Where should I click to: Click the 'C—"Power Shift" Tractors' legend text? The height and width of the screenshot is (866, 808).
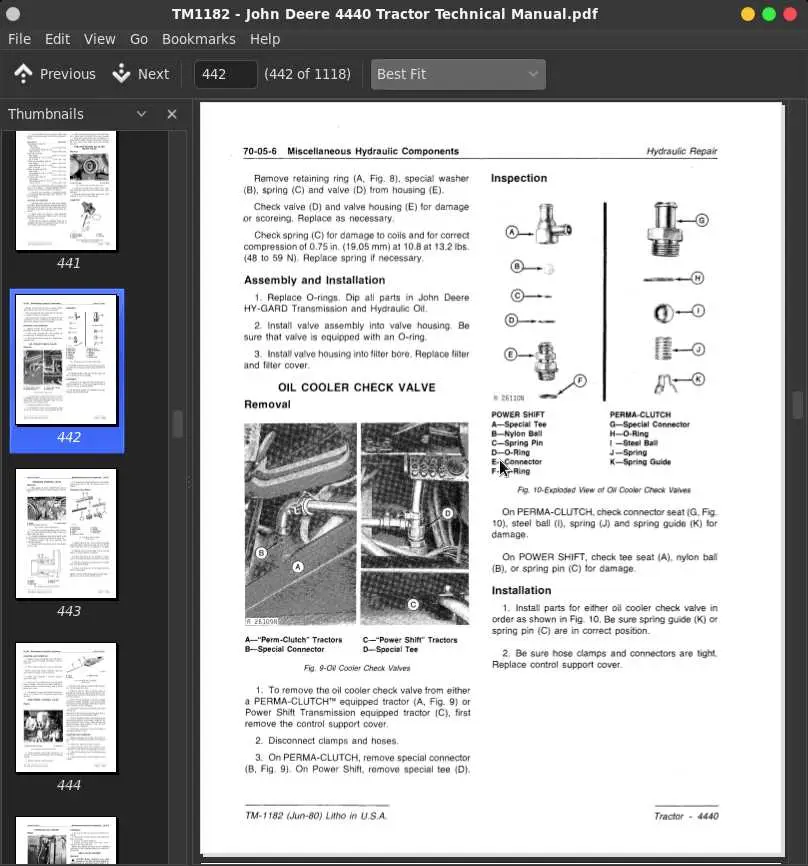410,640
